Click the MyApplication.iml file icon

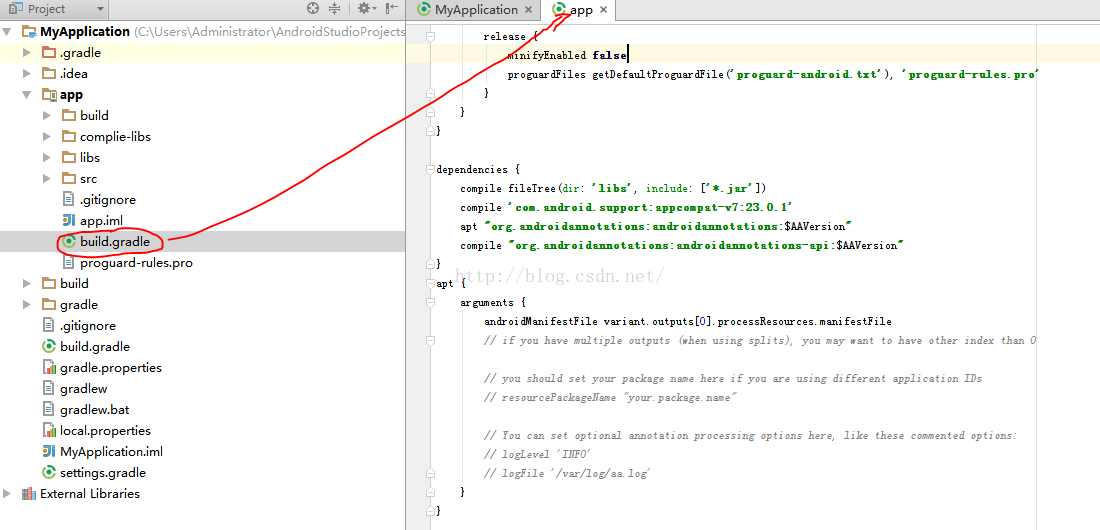tap(48, 452)
